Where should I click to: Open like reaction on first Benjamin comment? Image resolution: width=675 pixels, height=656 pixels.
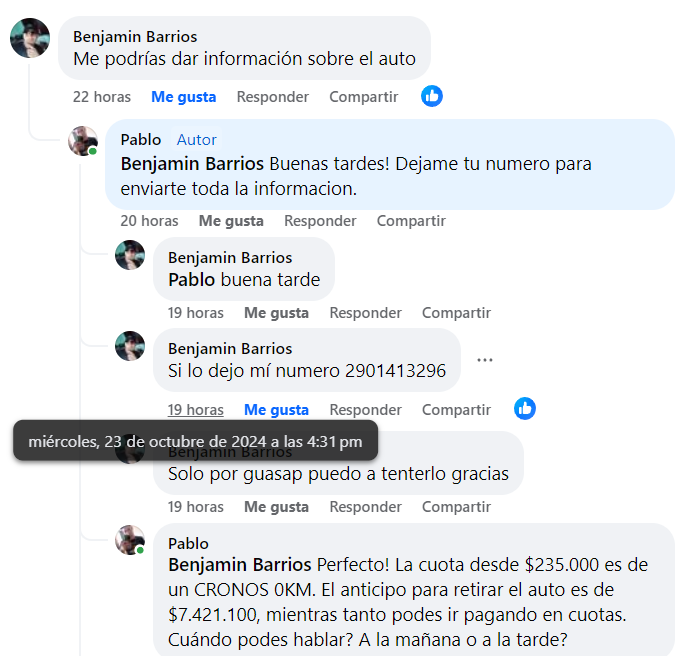[x=432, y=96]
